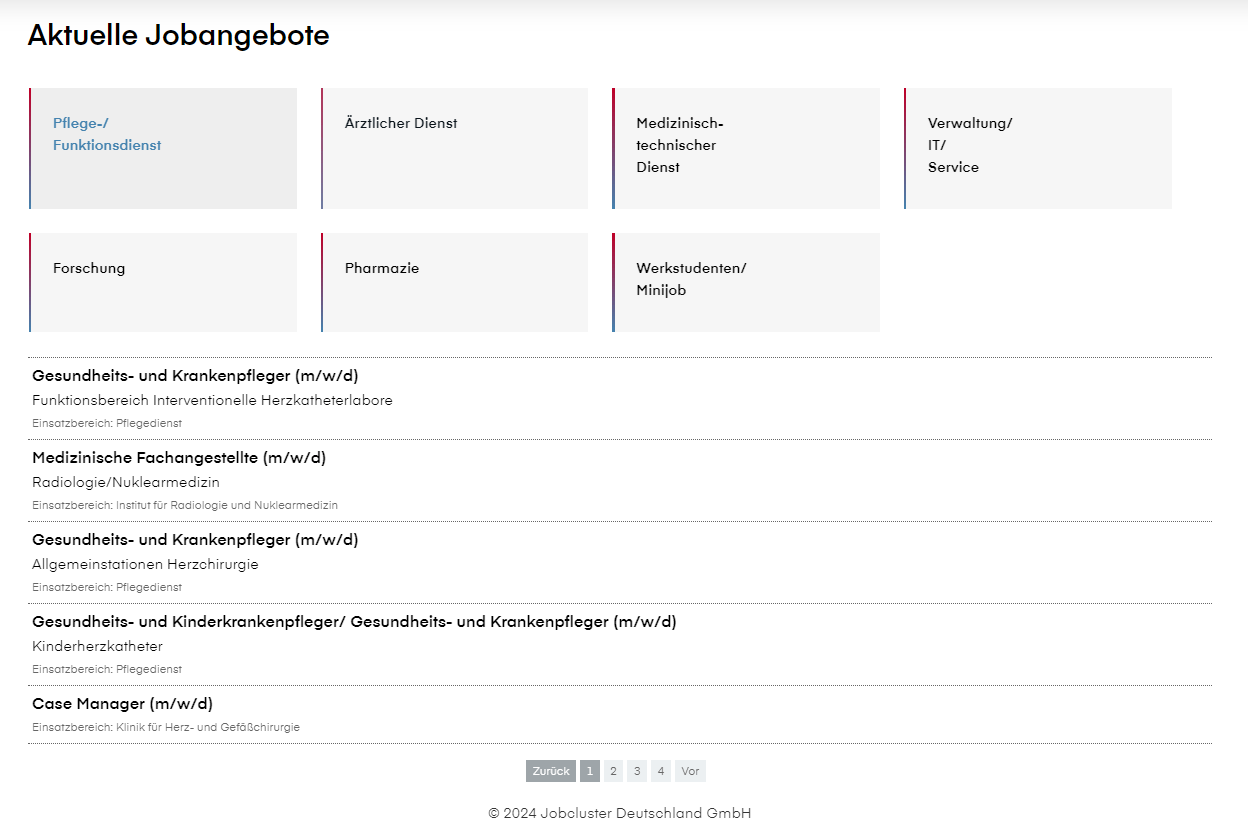
Task: Click the Zurück pagination button
Action: 551,771
